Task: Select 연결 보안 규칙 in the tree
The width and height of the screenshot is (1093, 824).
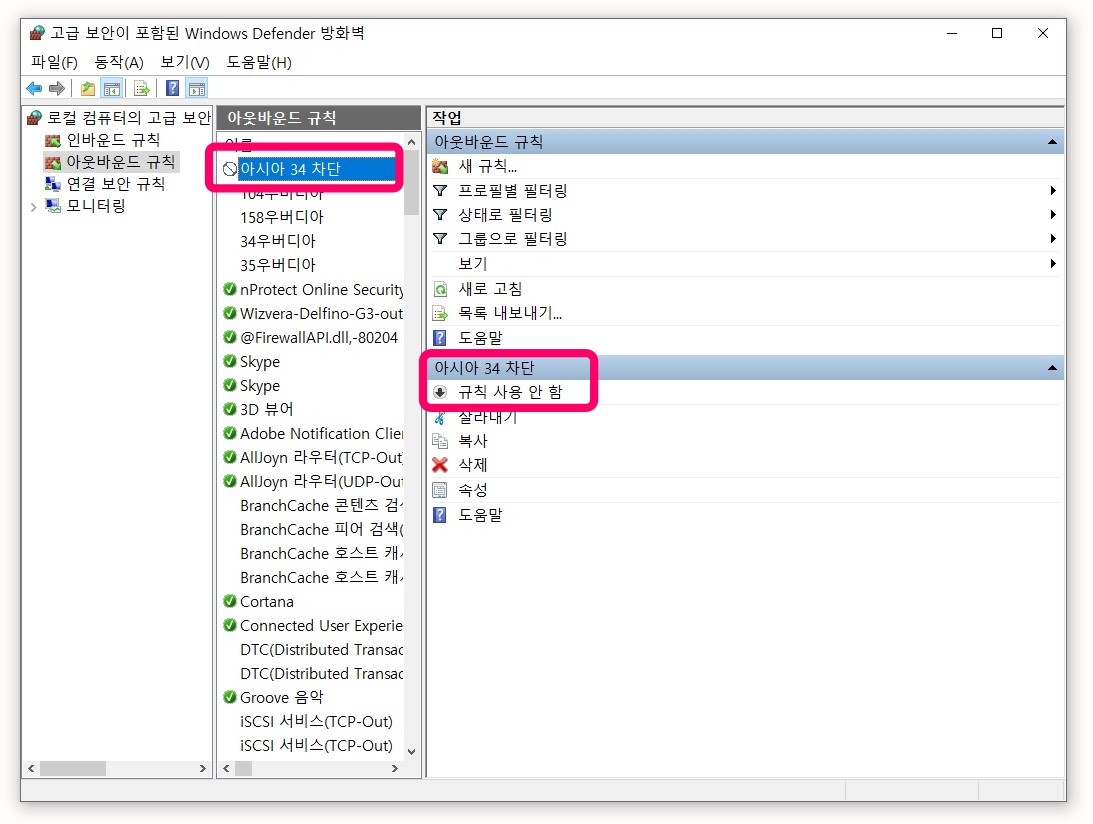Action: coord(116,184)
